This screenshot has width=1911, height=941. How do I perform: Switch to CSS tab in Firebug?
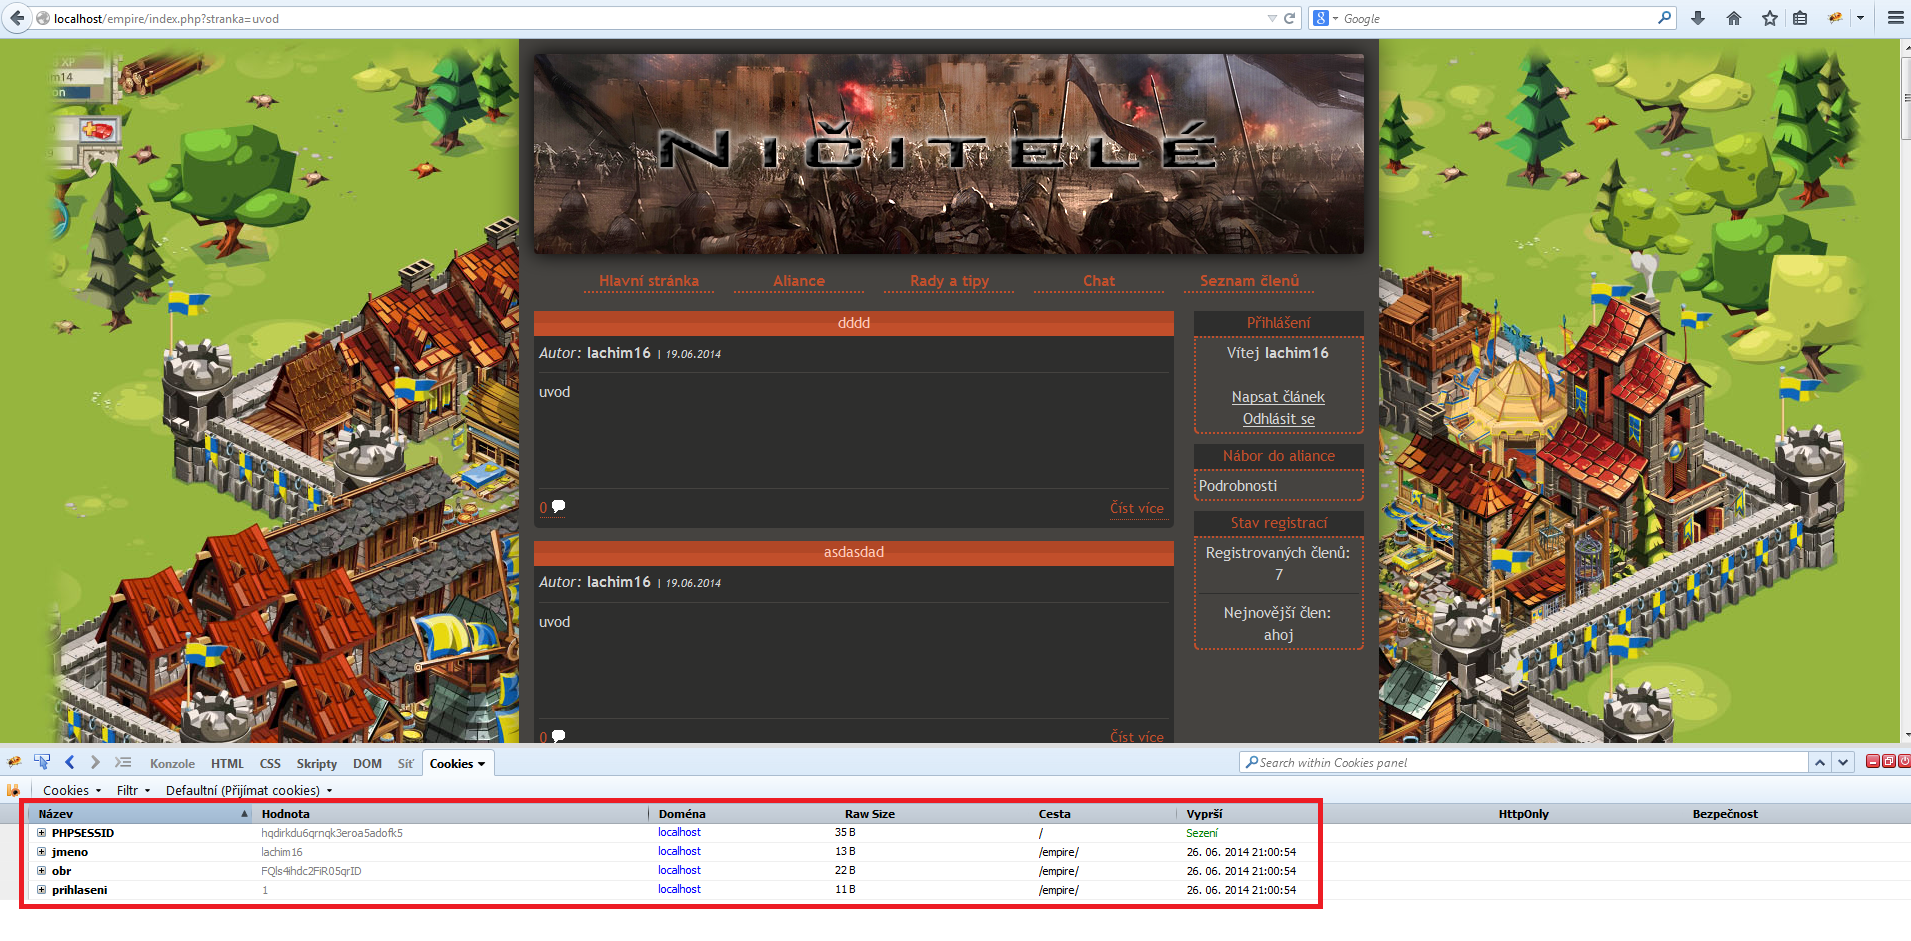270,763
